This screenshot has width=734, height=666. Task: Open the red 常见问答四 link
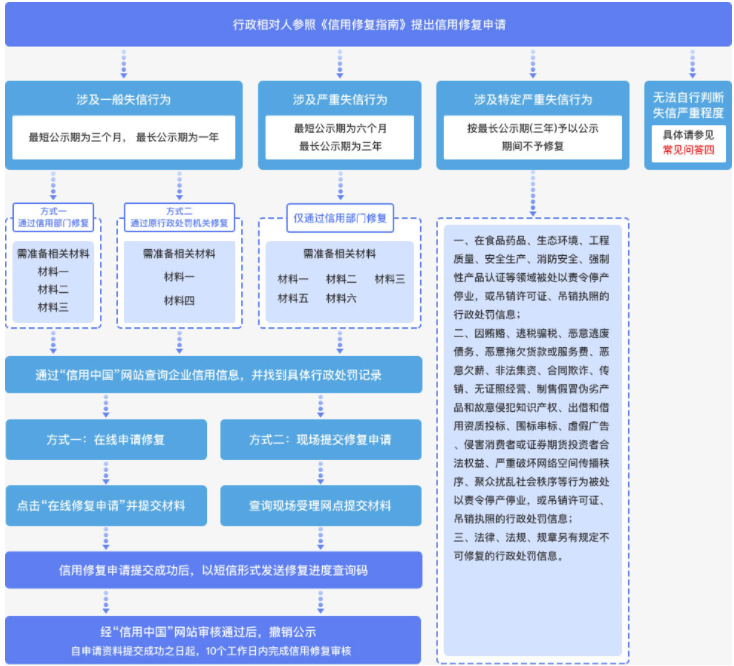pyautogui.click(x=688, y=150)
